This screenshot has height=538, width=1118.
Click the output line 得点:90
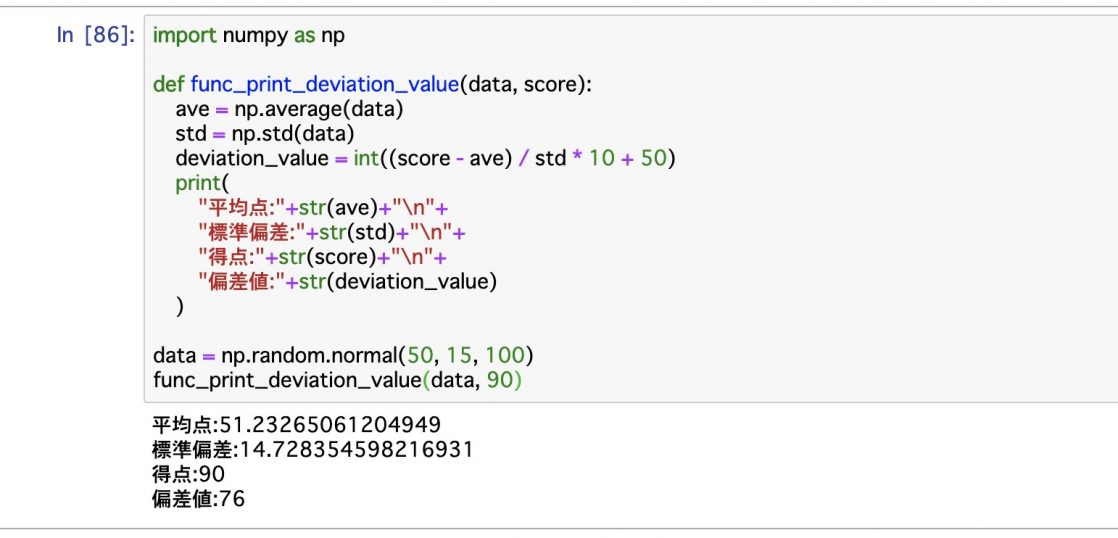coord(188,475)
